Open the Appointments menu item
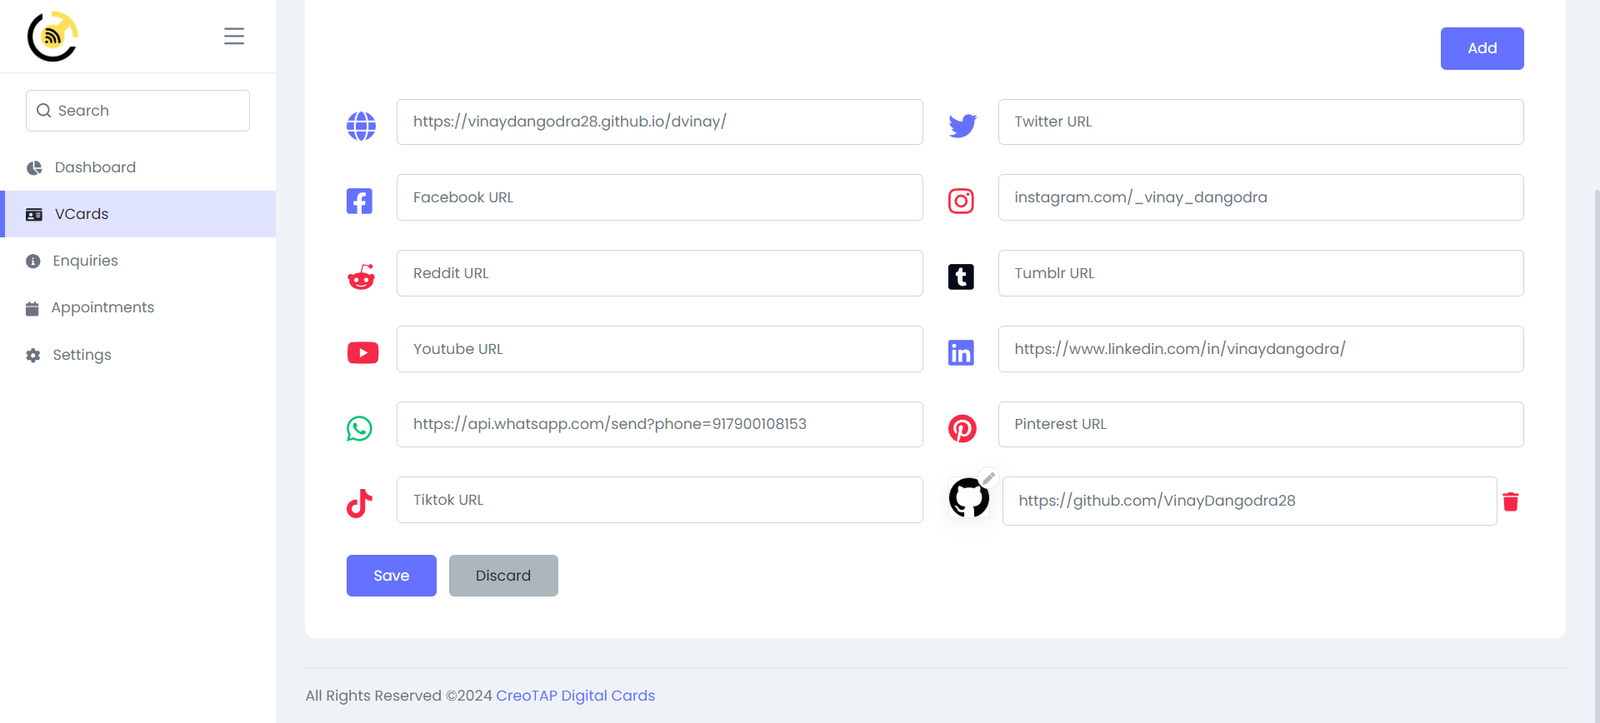This screenshot has height=723, width=1600. (138, 308)
